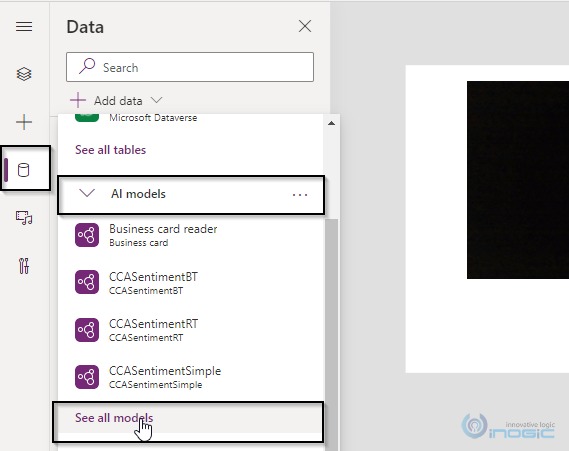
Task: Click the Add data button
Action: point(116,101)
